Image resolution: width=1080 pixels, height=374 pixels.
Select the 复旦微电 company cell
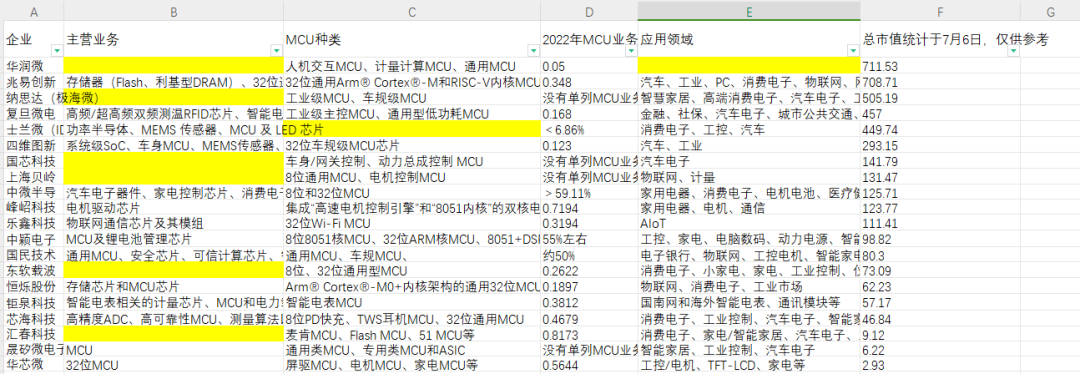[x=34, y=113]
